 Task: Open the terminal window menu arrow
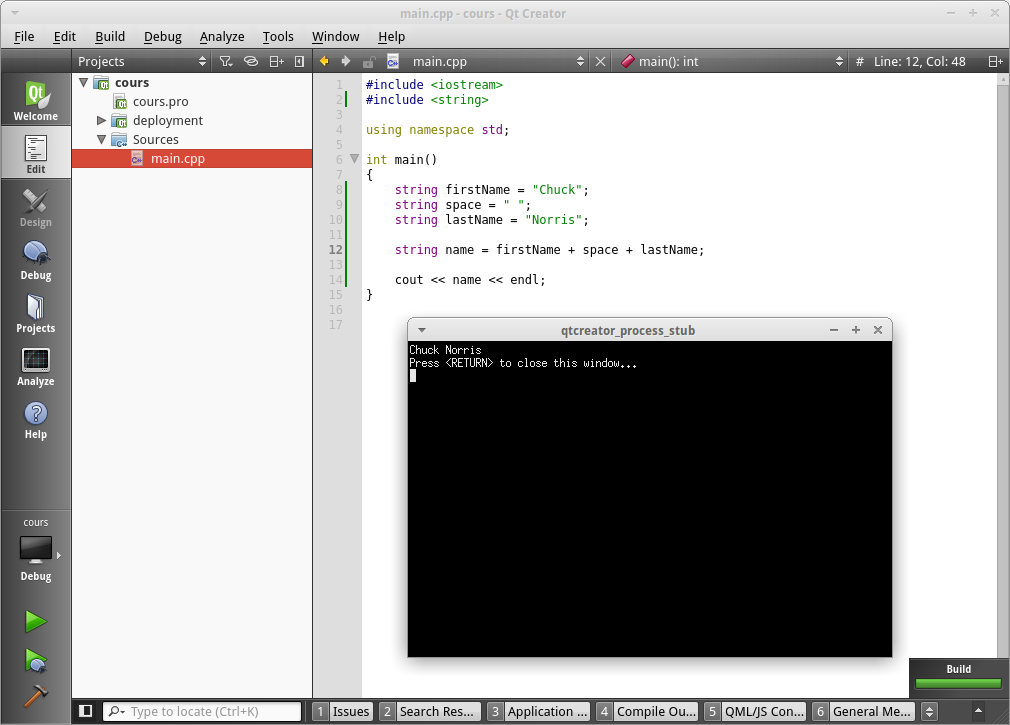pyautogui.click(x=422, y=330)
